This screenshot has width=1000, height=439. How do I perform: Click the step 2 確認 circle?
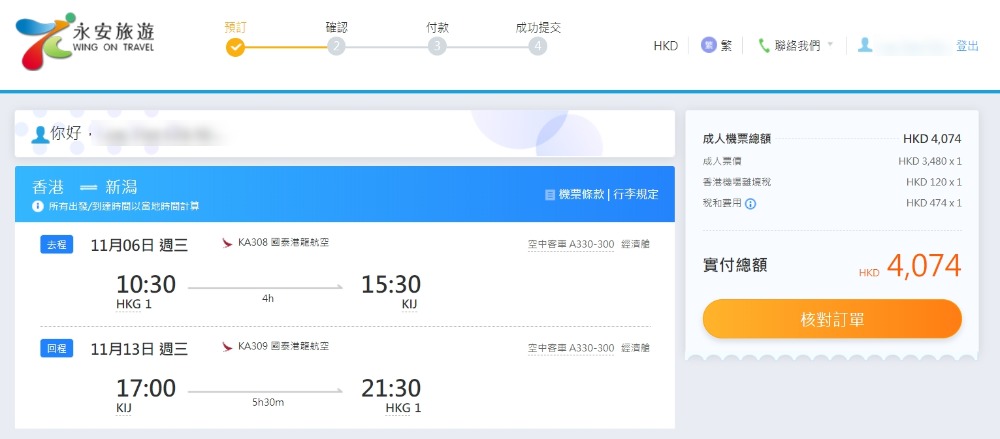coord(336,46)
